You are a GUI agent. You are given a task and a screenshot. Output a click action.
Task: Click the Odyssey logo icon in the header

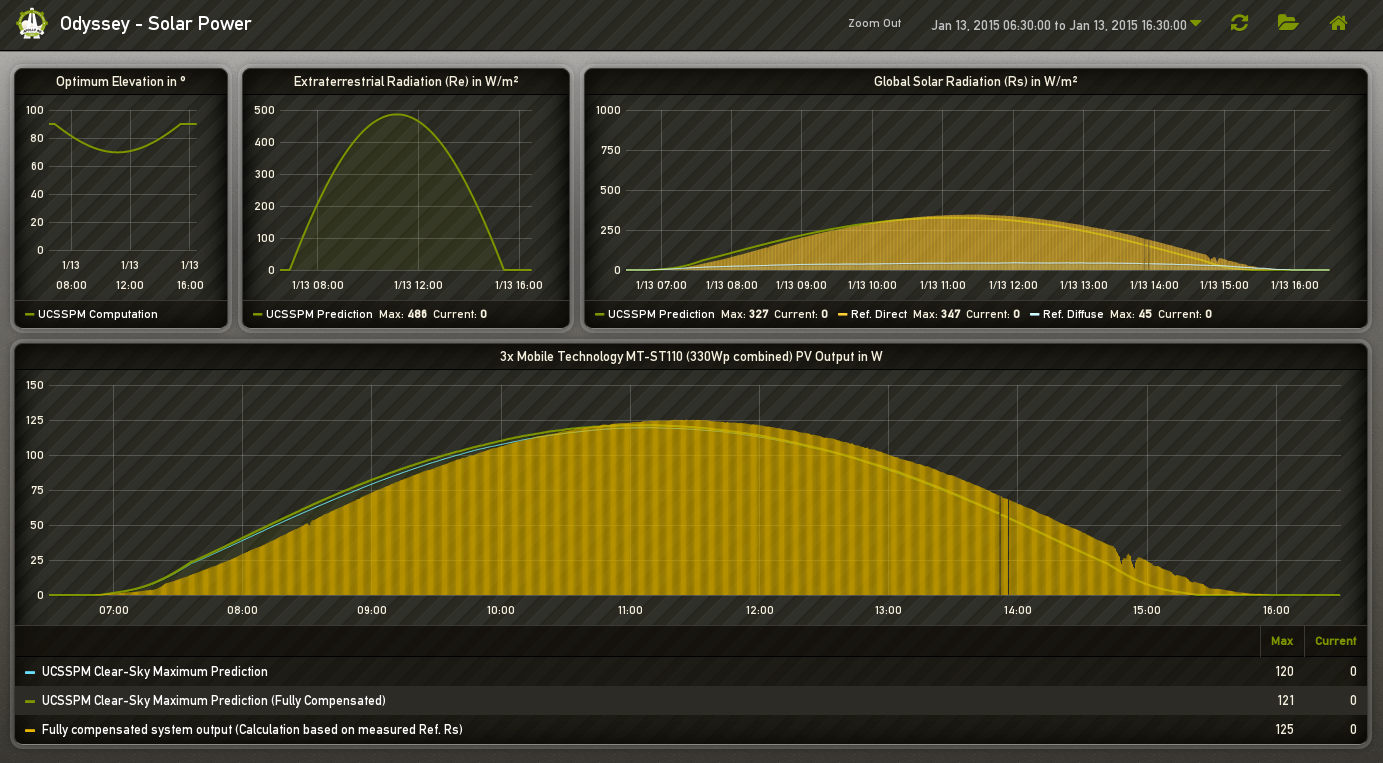pyautogui.click(x=32, y=23)
